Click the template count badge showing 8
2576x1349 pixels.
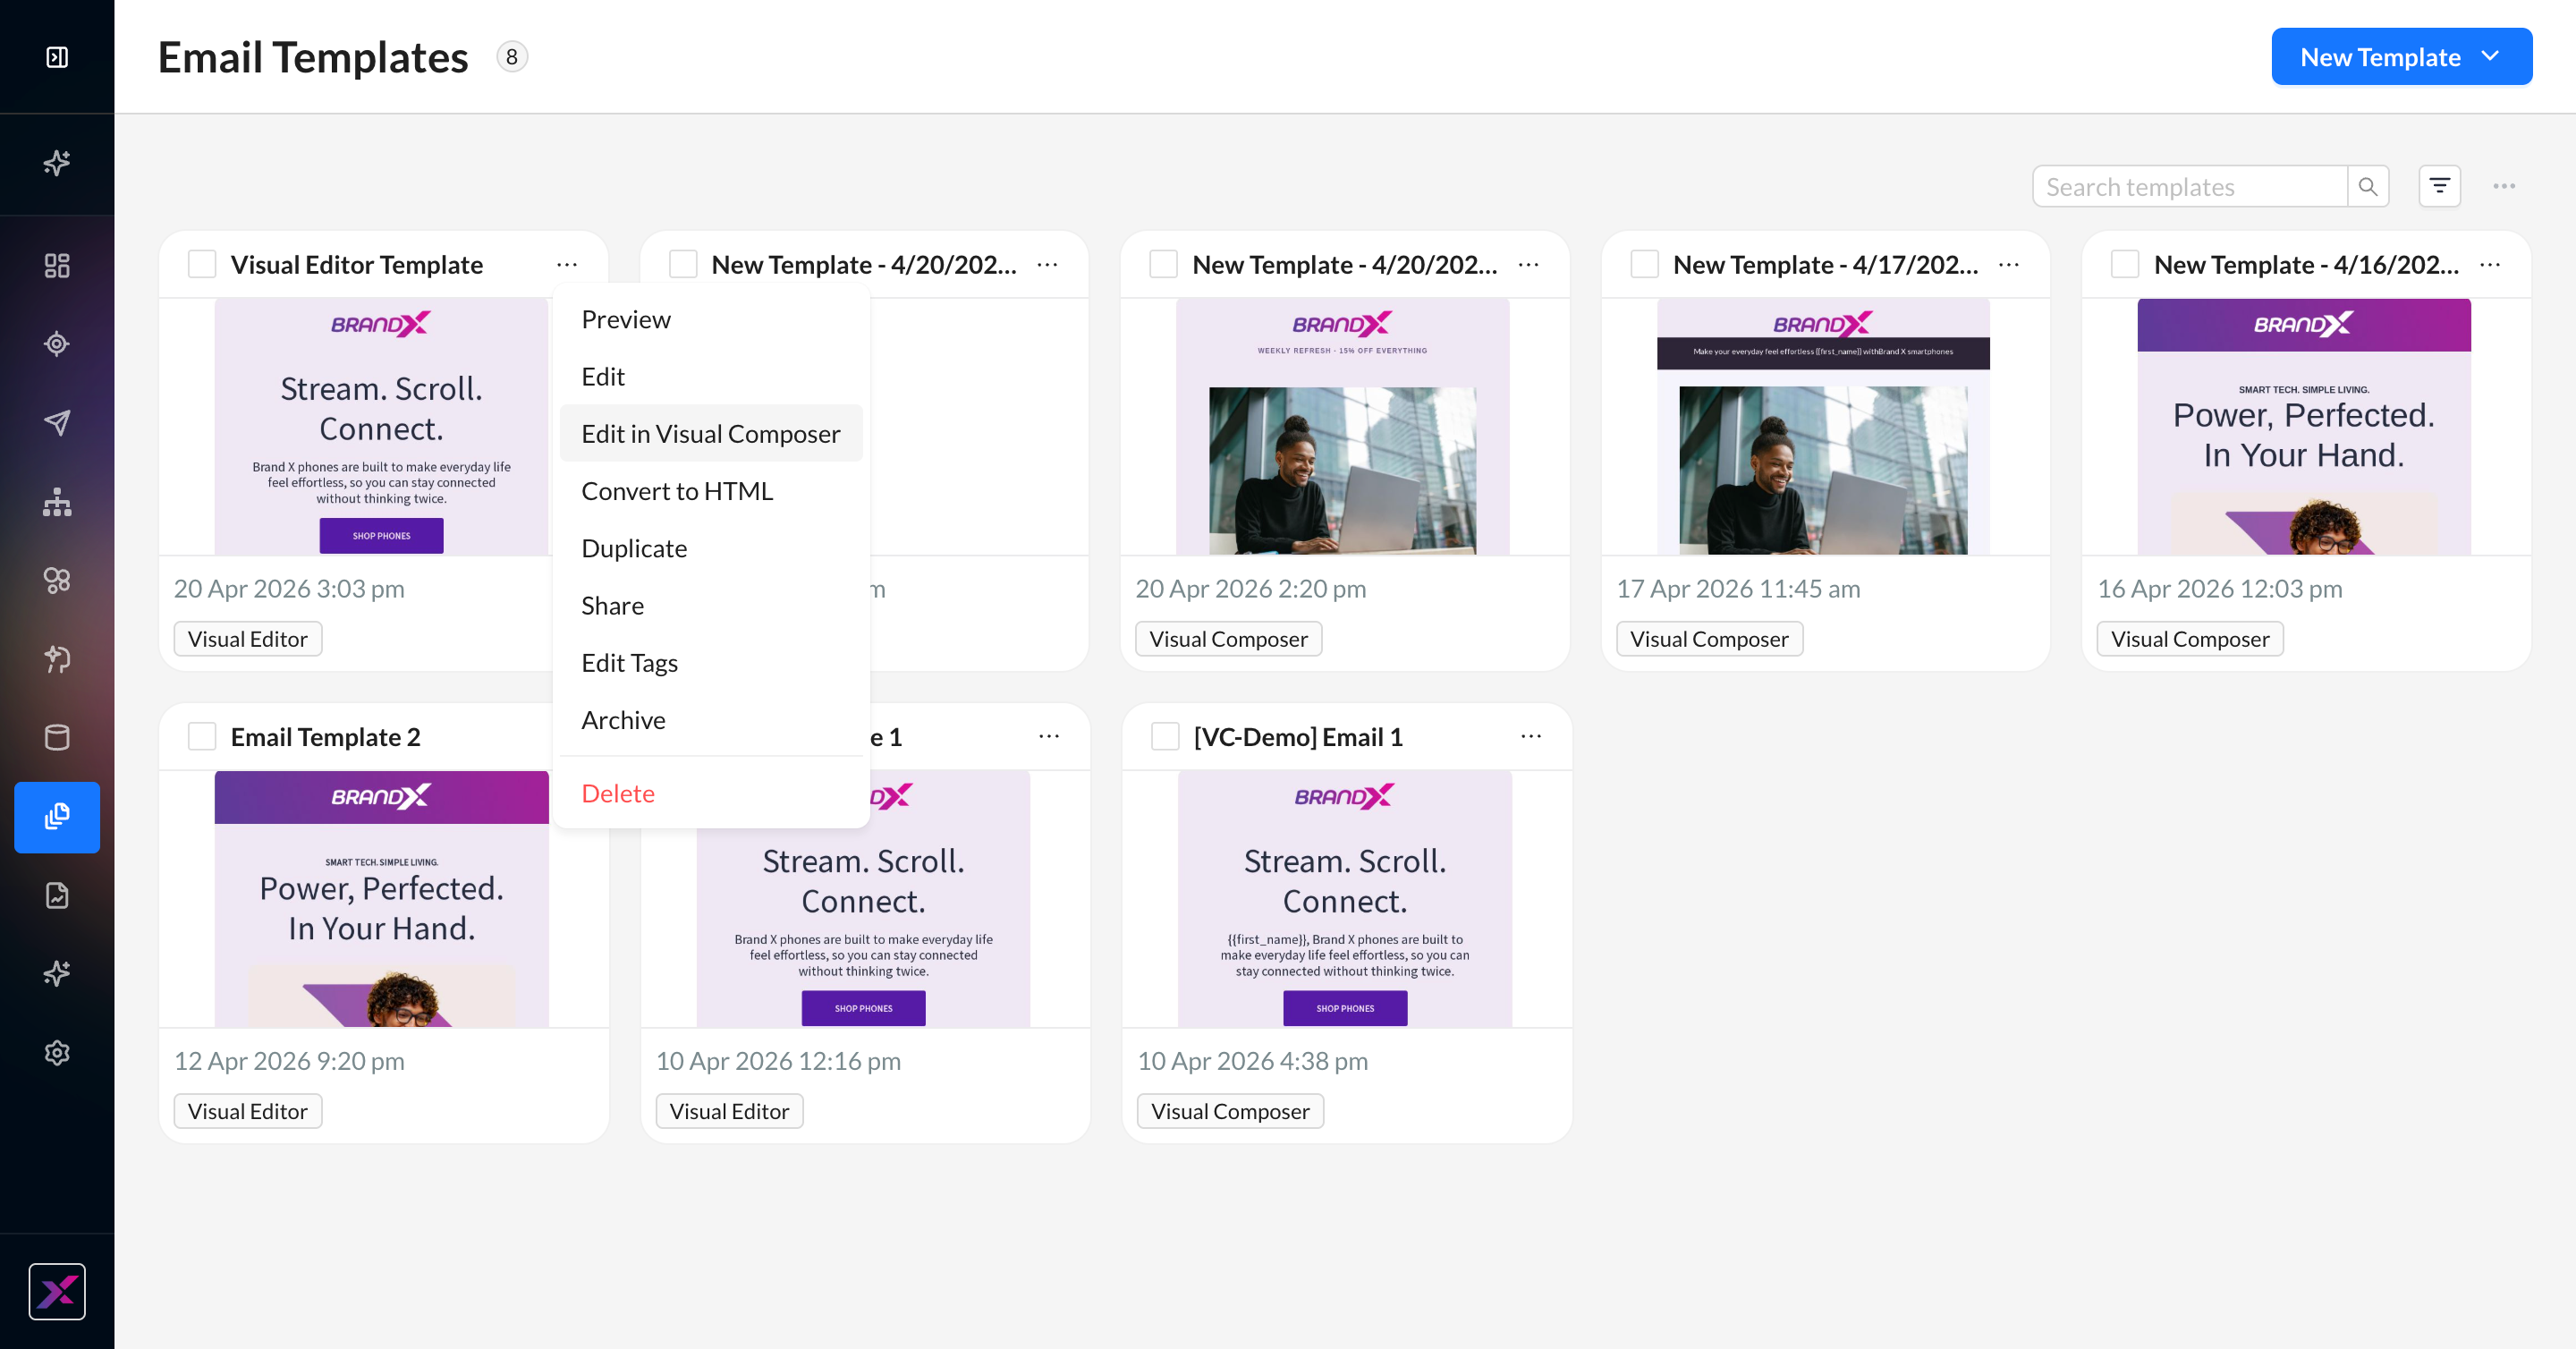click(512, 57)
